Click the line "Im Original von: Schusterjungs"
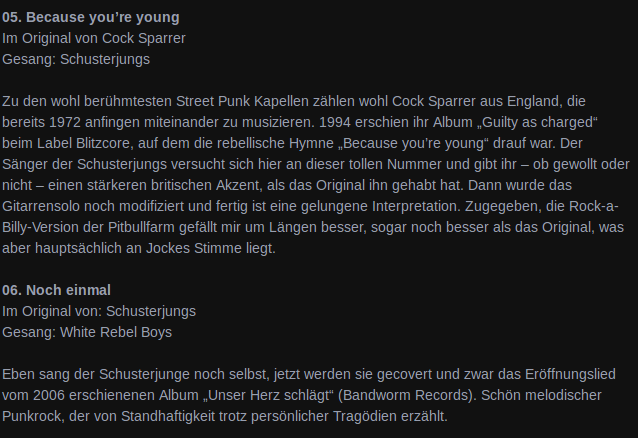The image size is (638, 438). (x=99, y=311)
